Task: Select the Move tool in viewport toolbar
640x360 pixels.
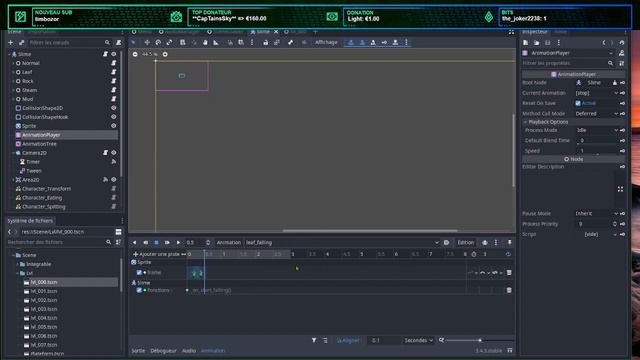Action: [x=147, y=42]
